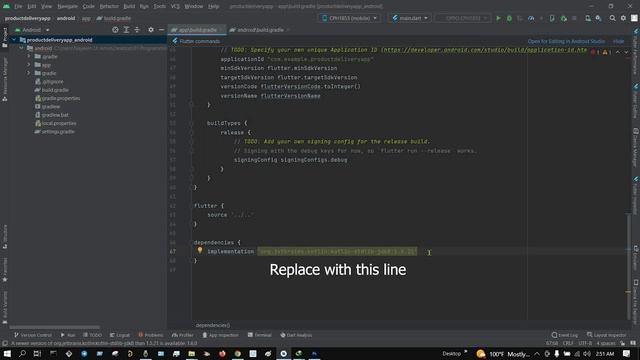Open the Version Control tool window
Image resolution: width=640 pixels, height=360 pixels.
(x=32, y=335)
